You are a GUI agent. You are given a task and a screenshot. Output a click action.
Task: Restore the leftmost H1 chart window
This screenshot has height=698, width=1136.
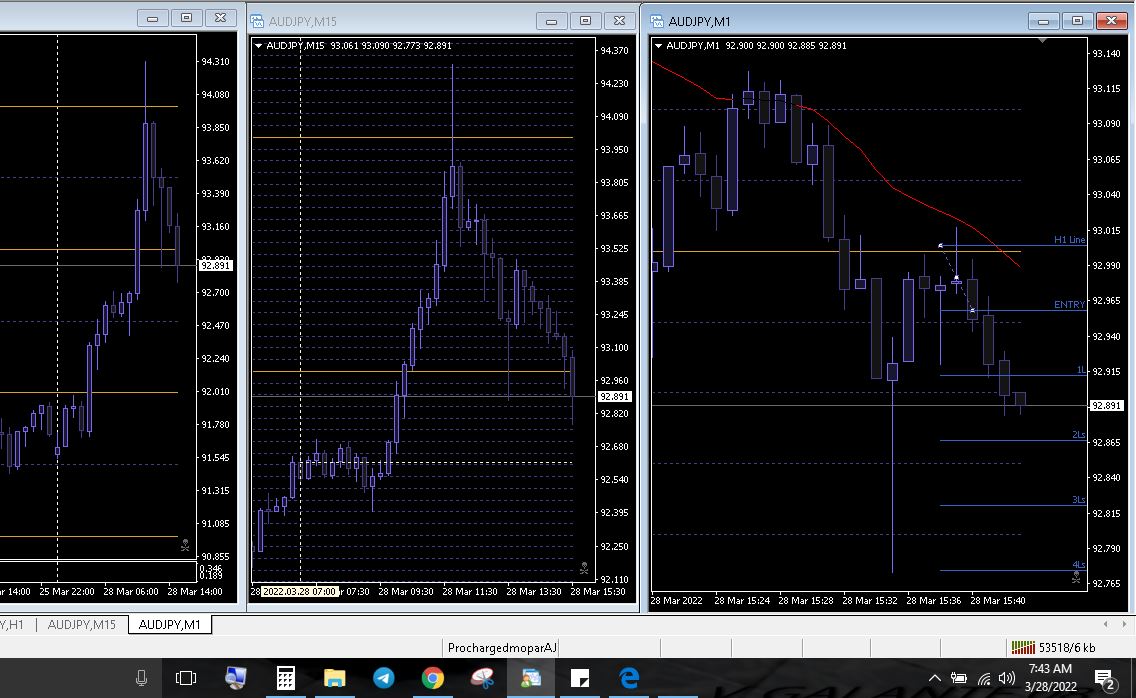186,18
